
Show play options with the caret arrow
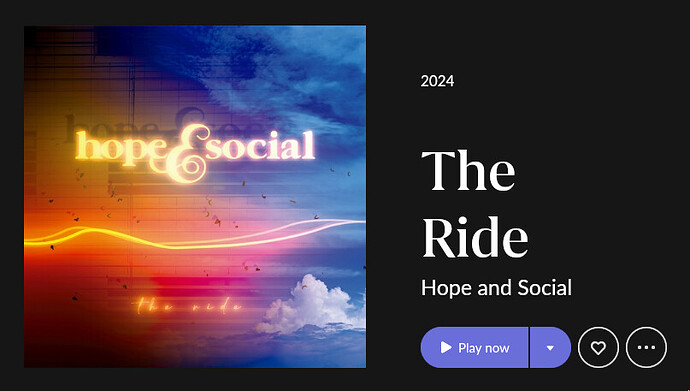550,347
